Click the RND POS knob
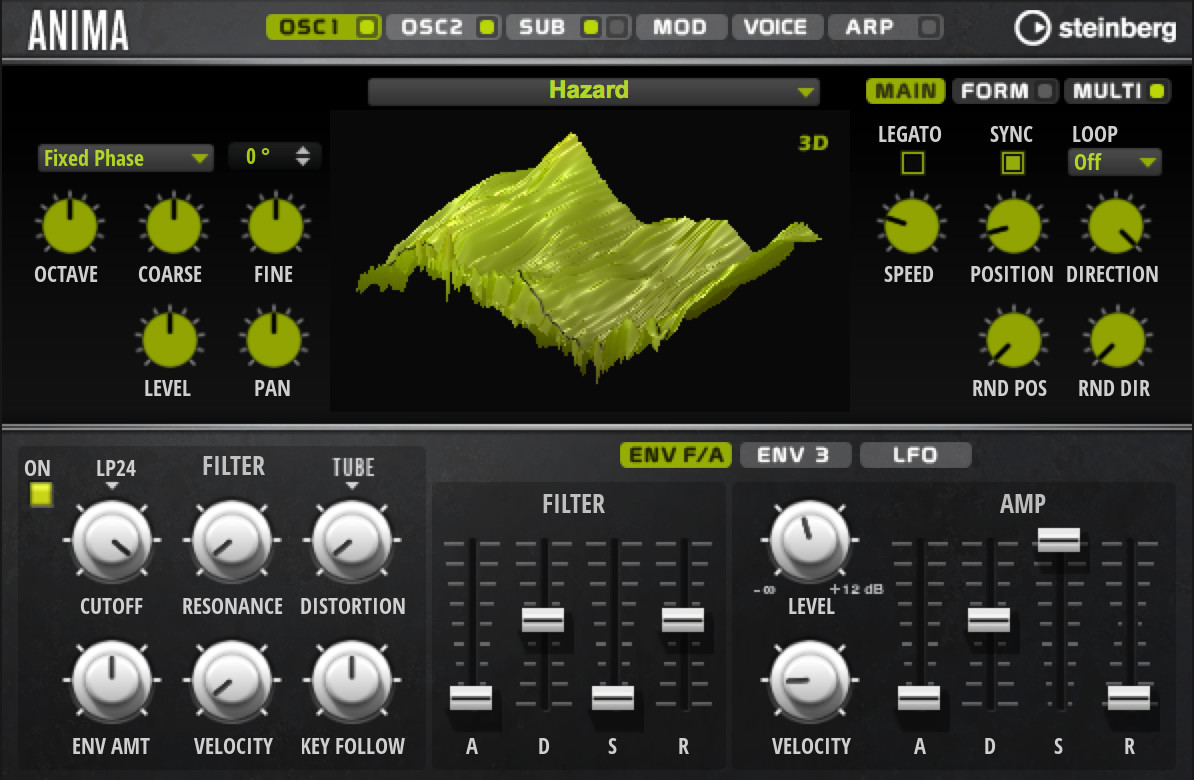1194x780 pixels. tap(1014, 340)
